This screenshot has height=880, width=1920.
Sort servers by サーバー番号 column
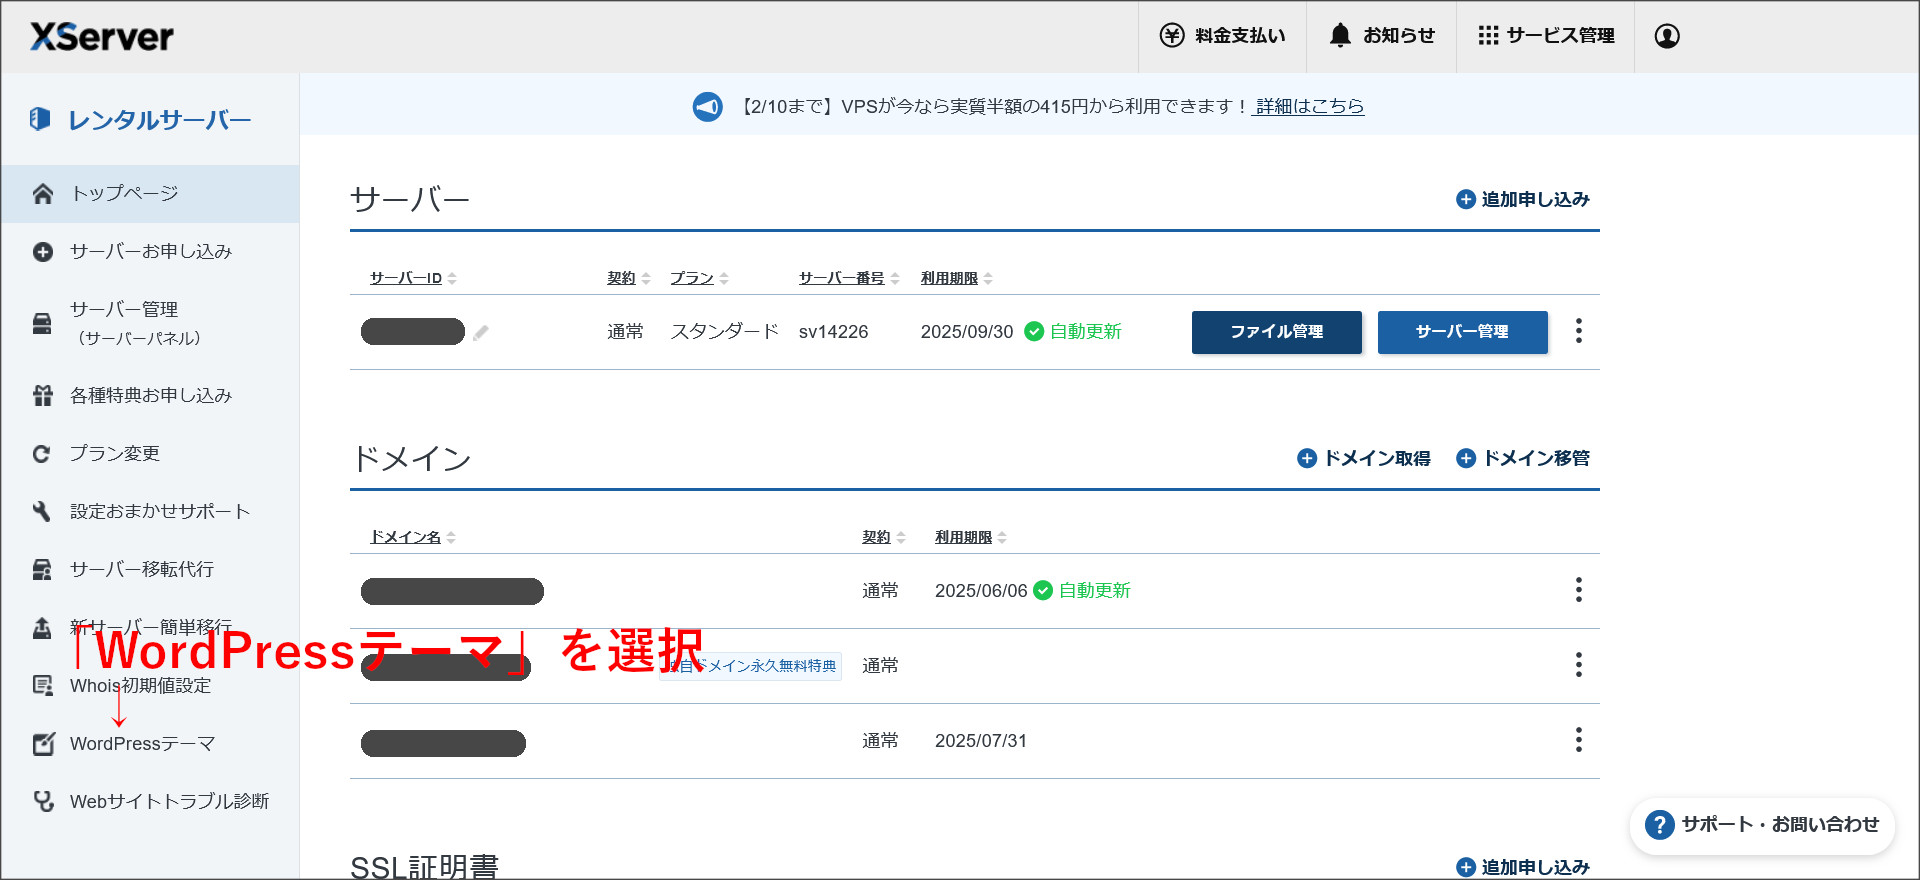point(849,278)
